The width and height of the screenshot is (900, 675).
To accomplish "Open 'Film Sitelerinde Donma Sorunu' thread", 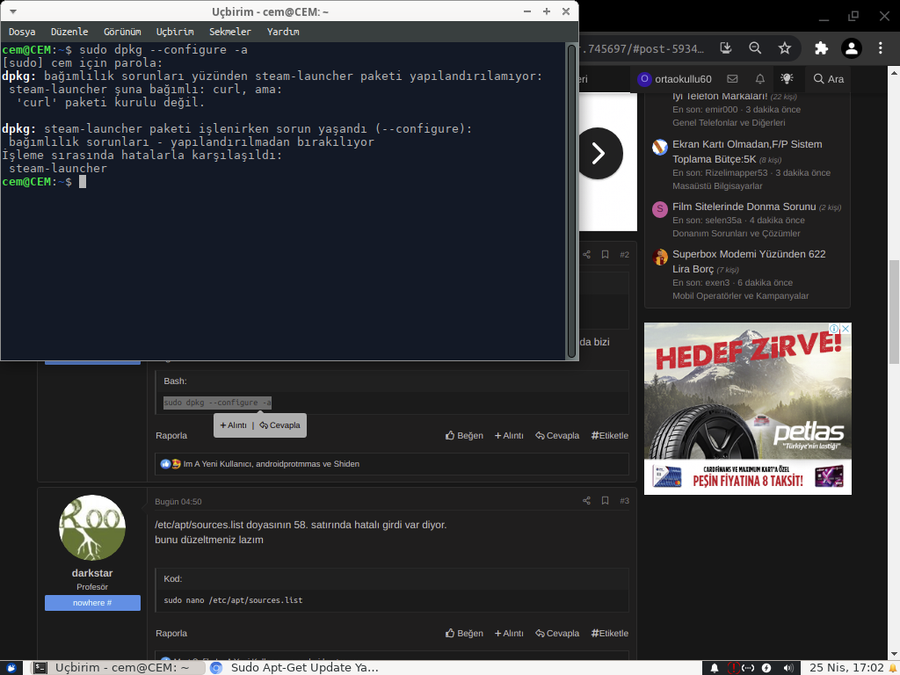I will (744, 207).
